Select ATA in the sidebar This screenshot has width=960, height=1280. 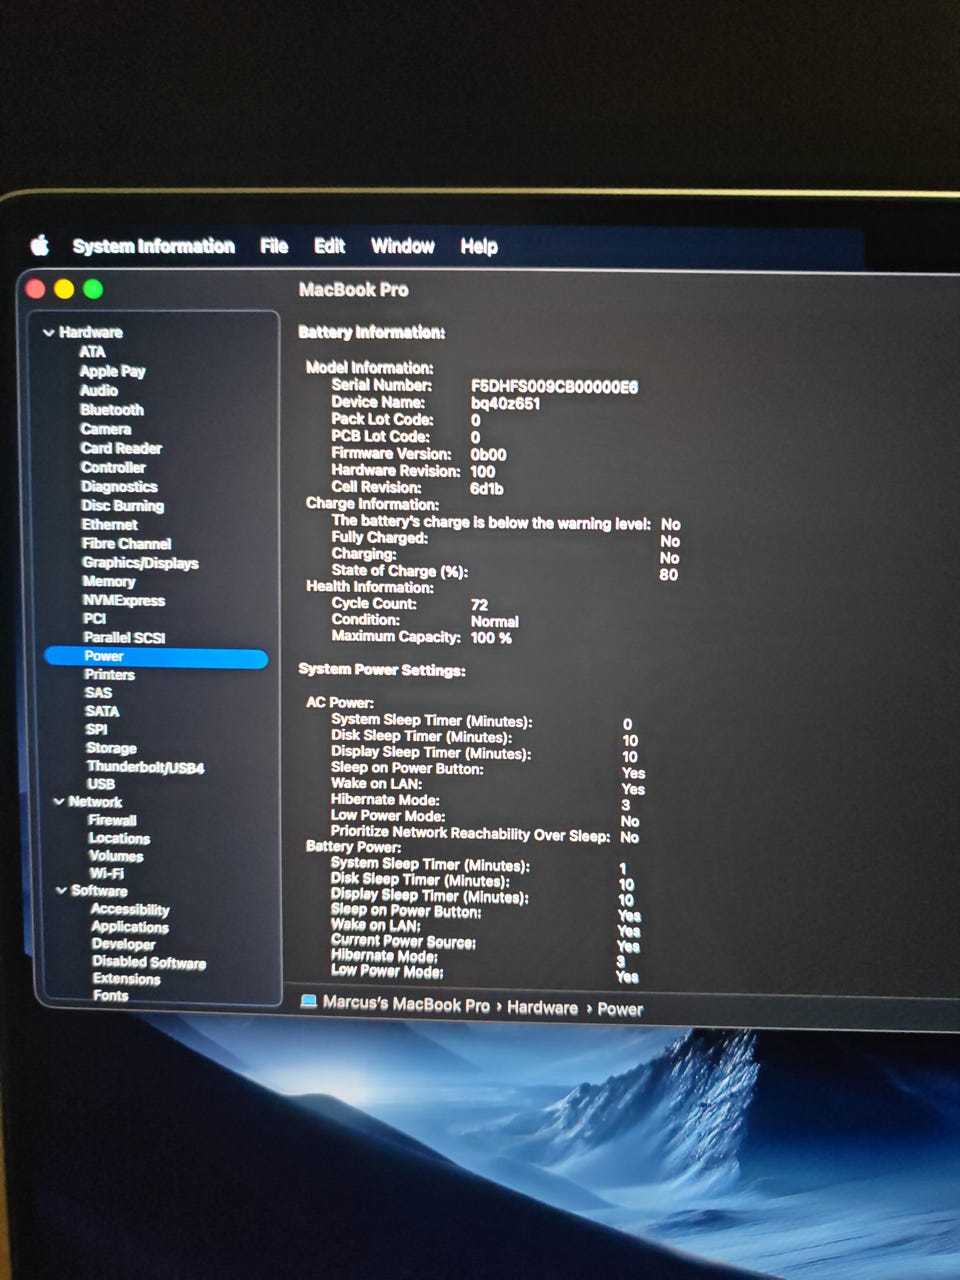92,352
